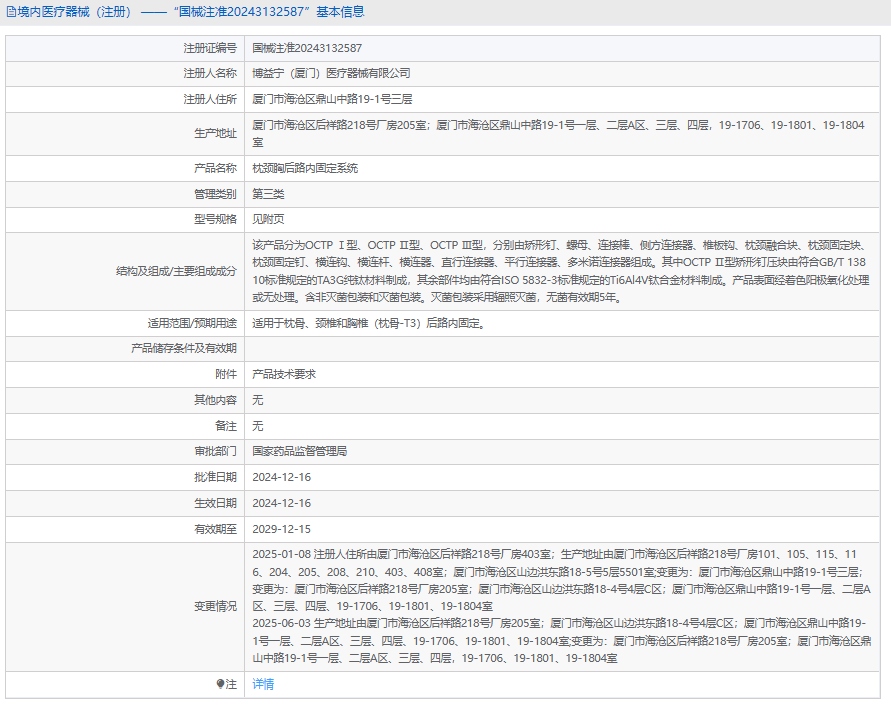Viewport: 891px width, 708px height.
Task: Open the 详情 link
Action: pyautogui.click(x=263, y=684)
